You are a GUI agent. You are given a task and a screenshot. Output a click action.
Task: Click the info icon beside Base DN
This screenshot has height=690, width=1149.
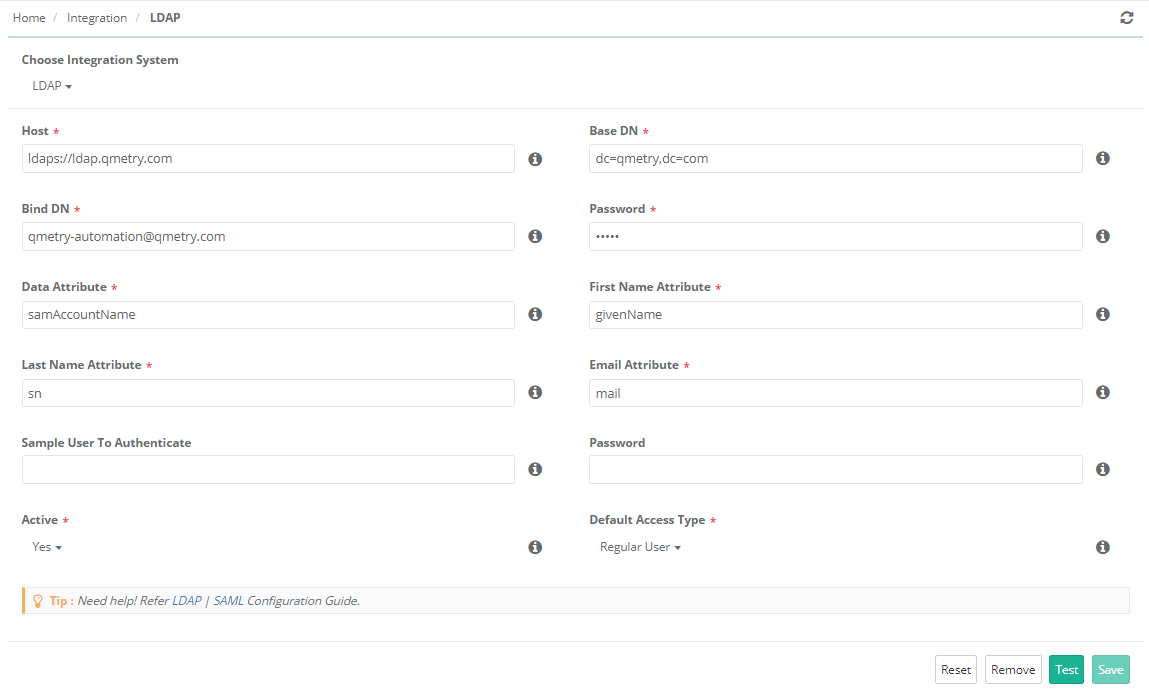1103,159
